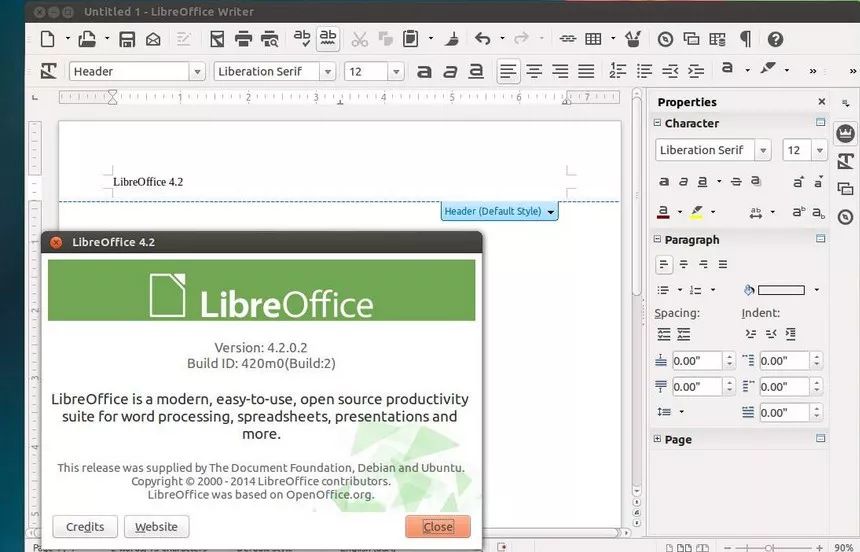Click the paragraph background color swatch in sidebar
This screenshot has height=552, width=860.
pyautogui.click(x=780, y=290)
